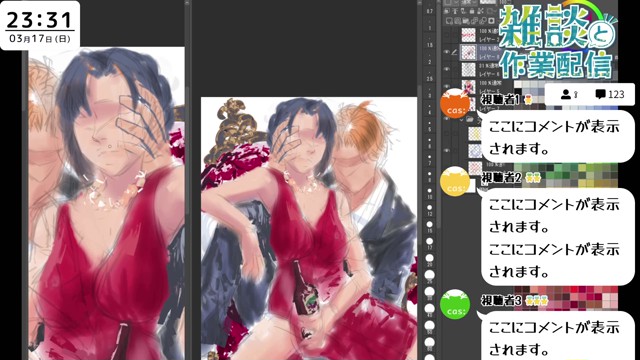Select the topmost layer thumbnail
Image resolution: width=640 pixels, height=360 pixels.
[469, 35]
